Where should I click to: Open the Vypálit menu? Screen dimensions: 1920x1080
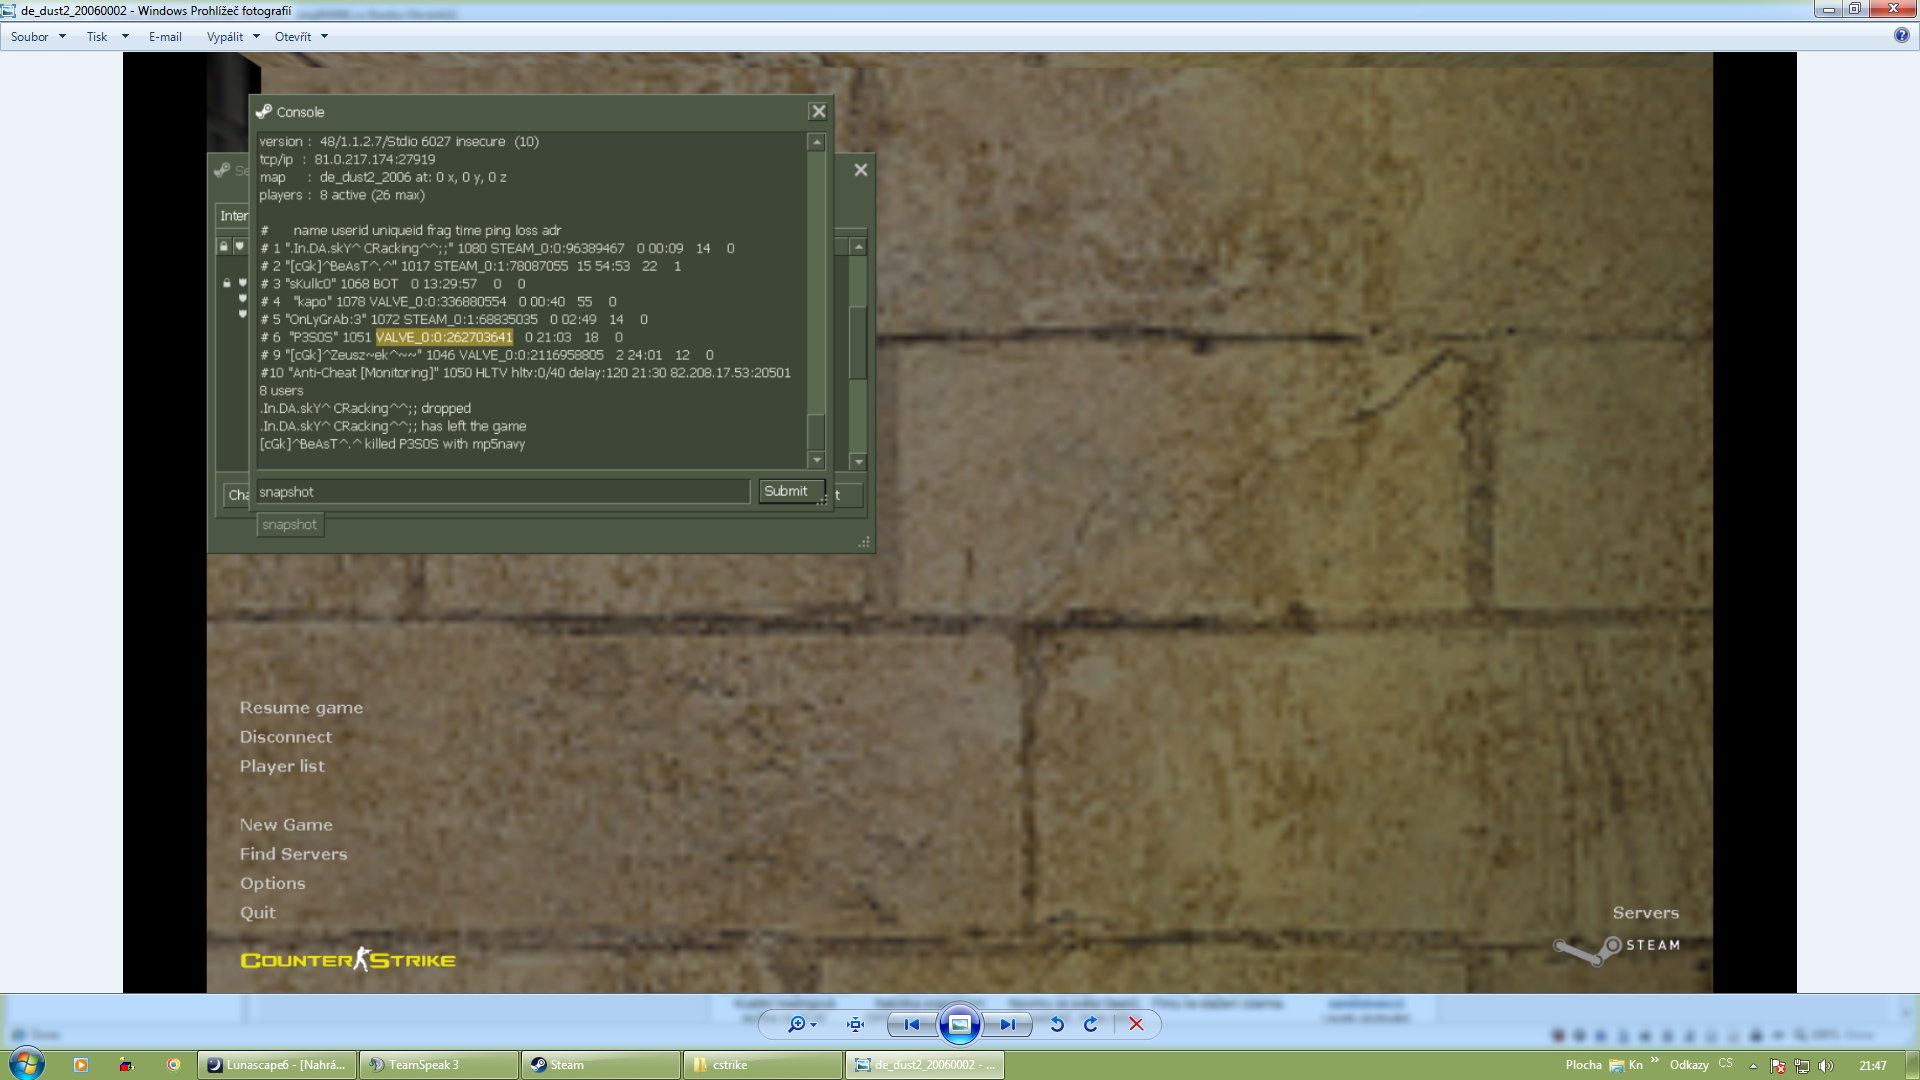click(225, 37)
